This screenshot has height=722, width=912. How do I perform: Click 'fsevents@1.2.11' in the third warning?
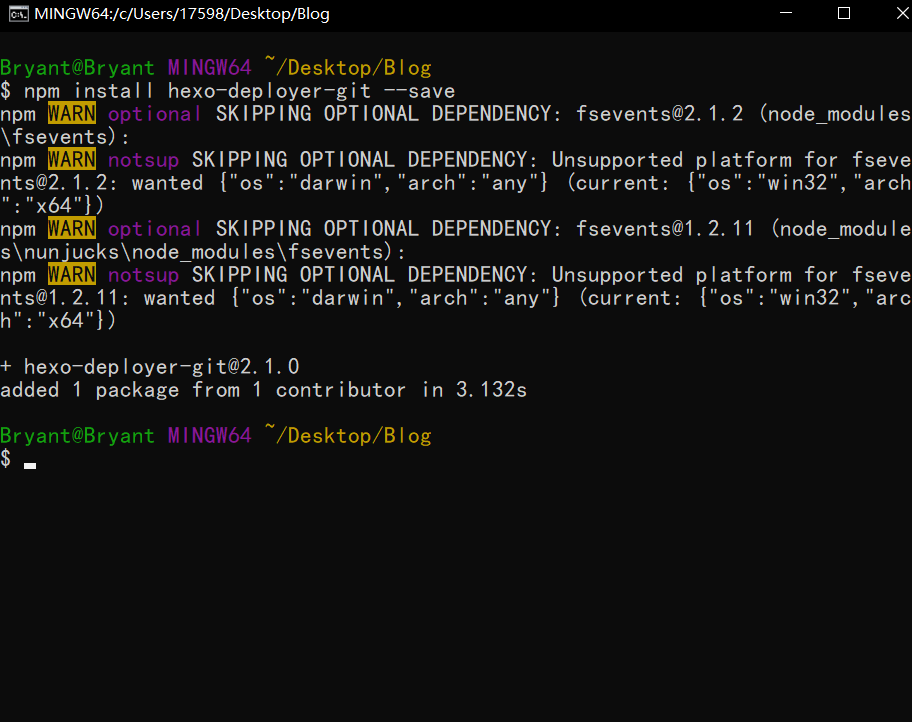point(665,229)
